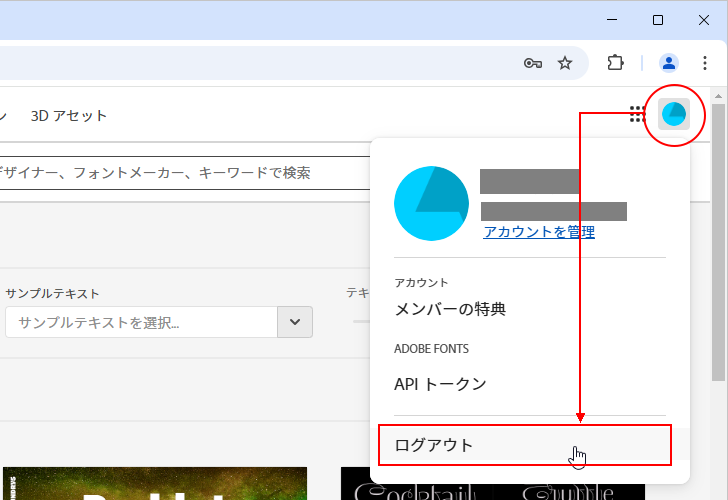Screen dimensions: 728x500
Task: Open the アカウントを管理 link
Action: [x=539, y=232]
